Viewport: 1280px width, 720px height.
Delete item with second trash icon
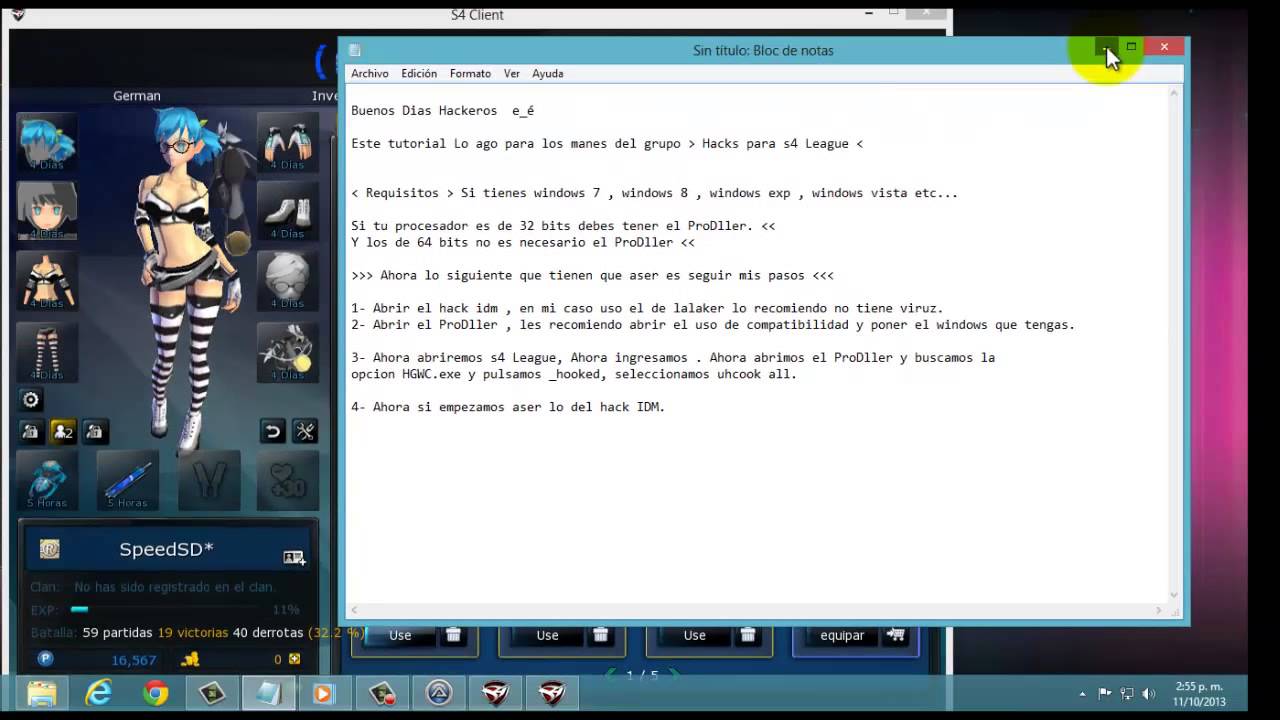600,634
